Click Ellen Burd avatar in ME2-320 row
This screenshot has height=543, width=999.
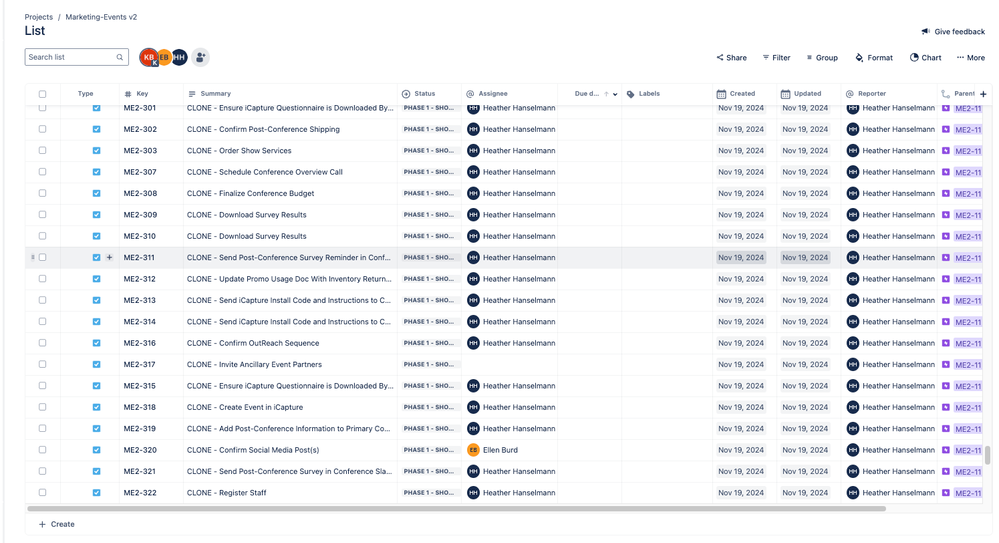point(473,450)
